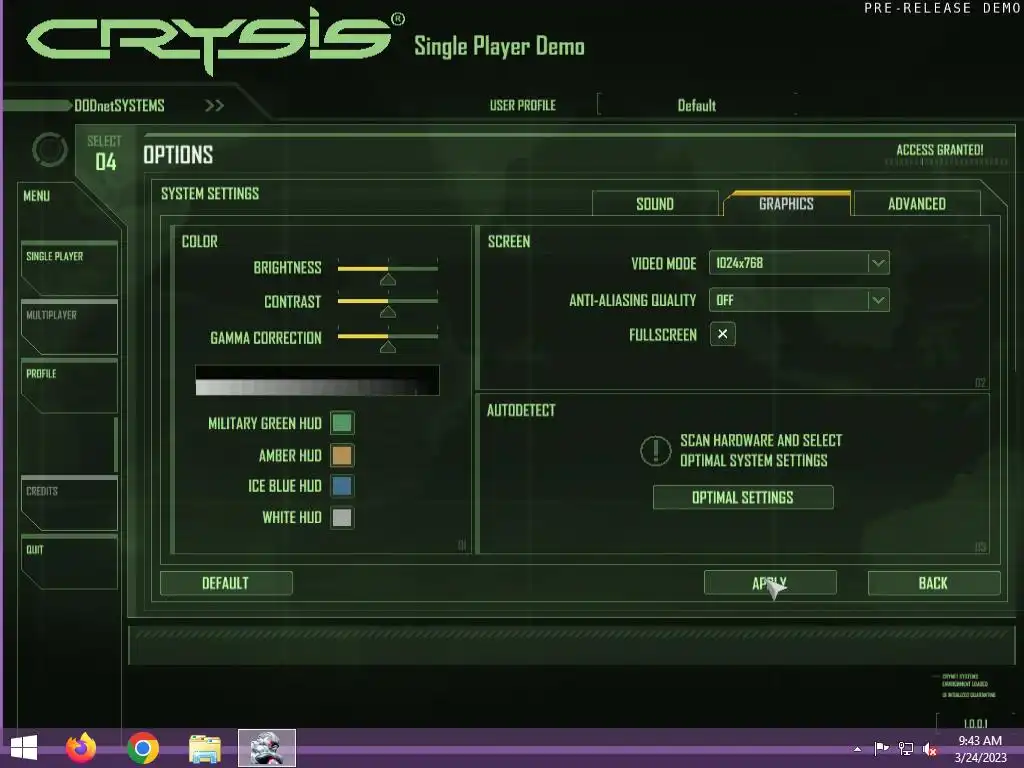1024x768 pixels.
Task: Open the Credits menu item
Action: coord(69,503)
